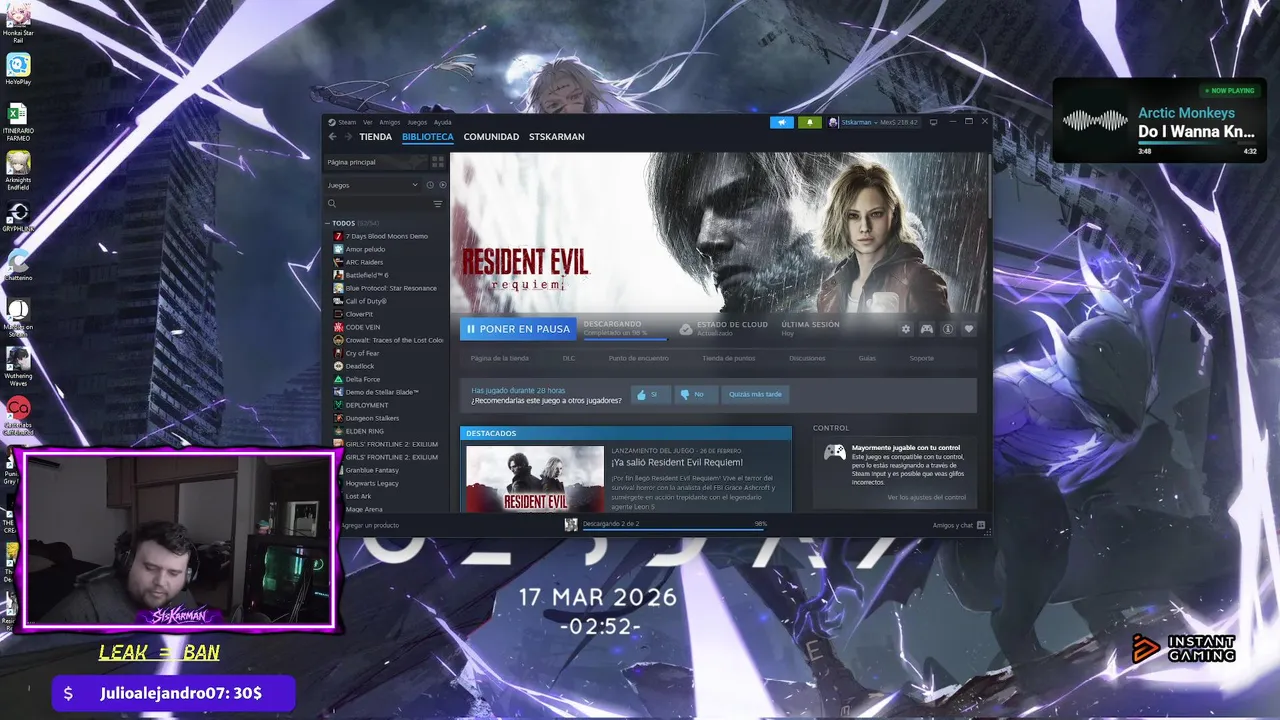This screenshot has height=720, width=1280.
Task: Open HoYoPlay desktop shortcut
Action: click(x=18, y=70)
